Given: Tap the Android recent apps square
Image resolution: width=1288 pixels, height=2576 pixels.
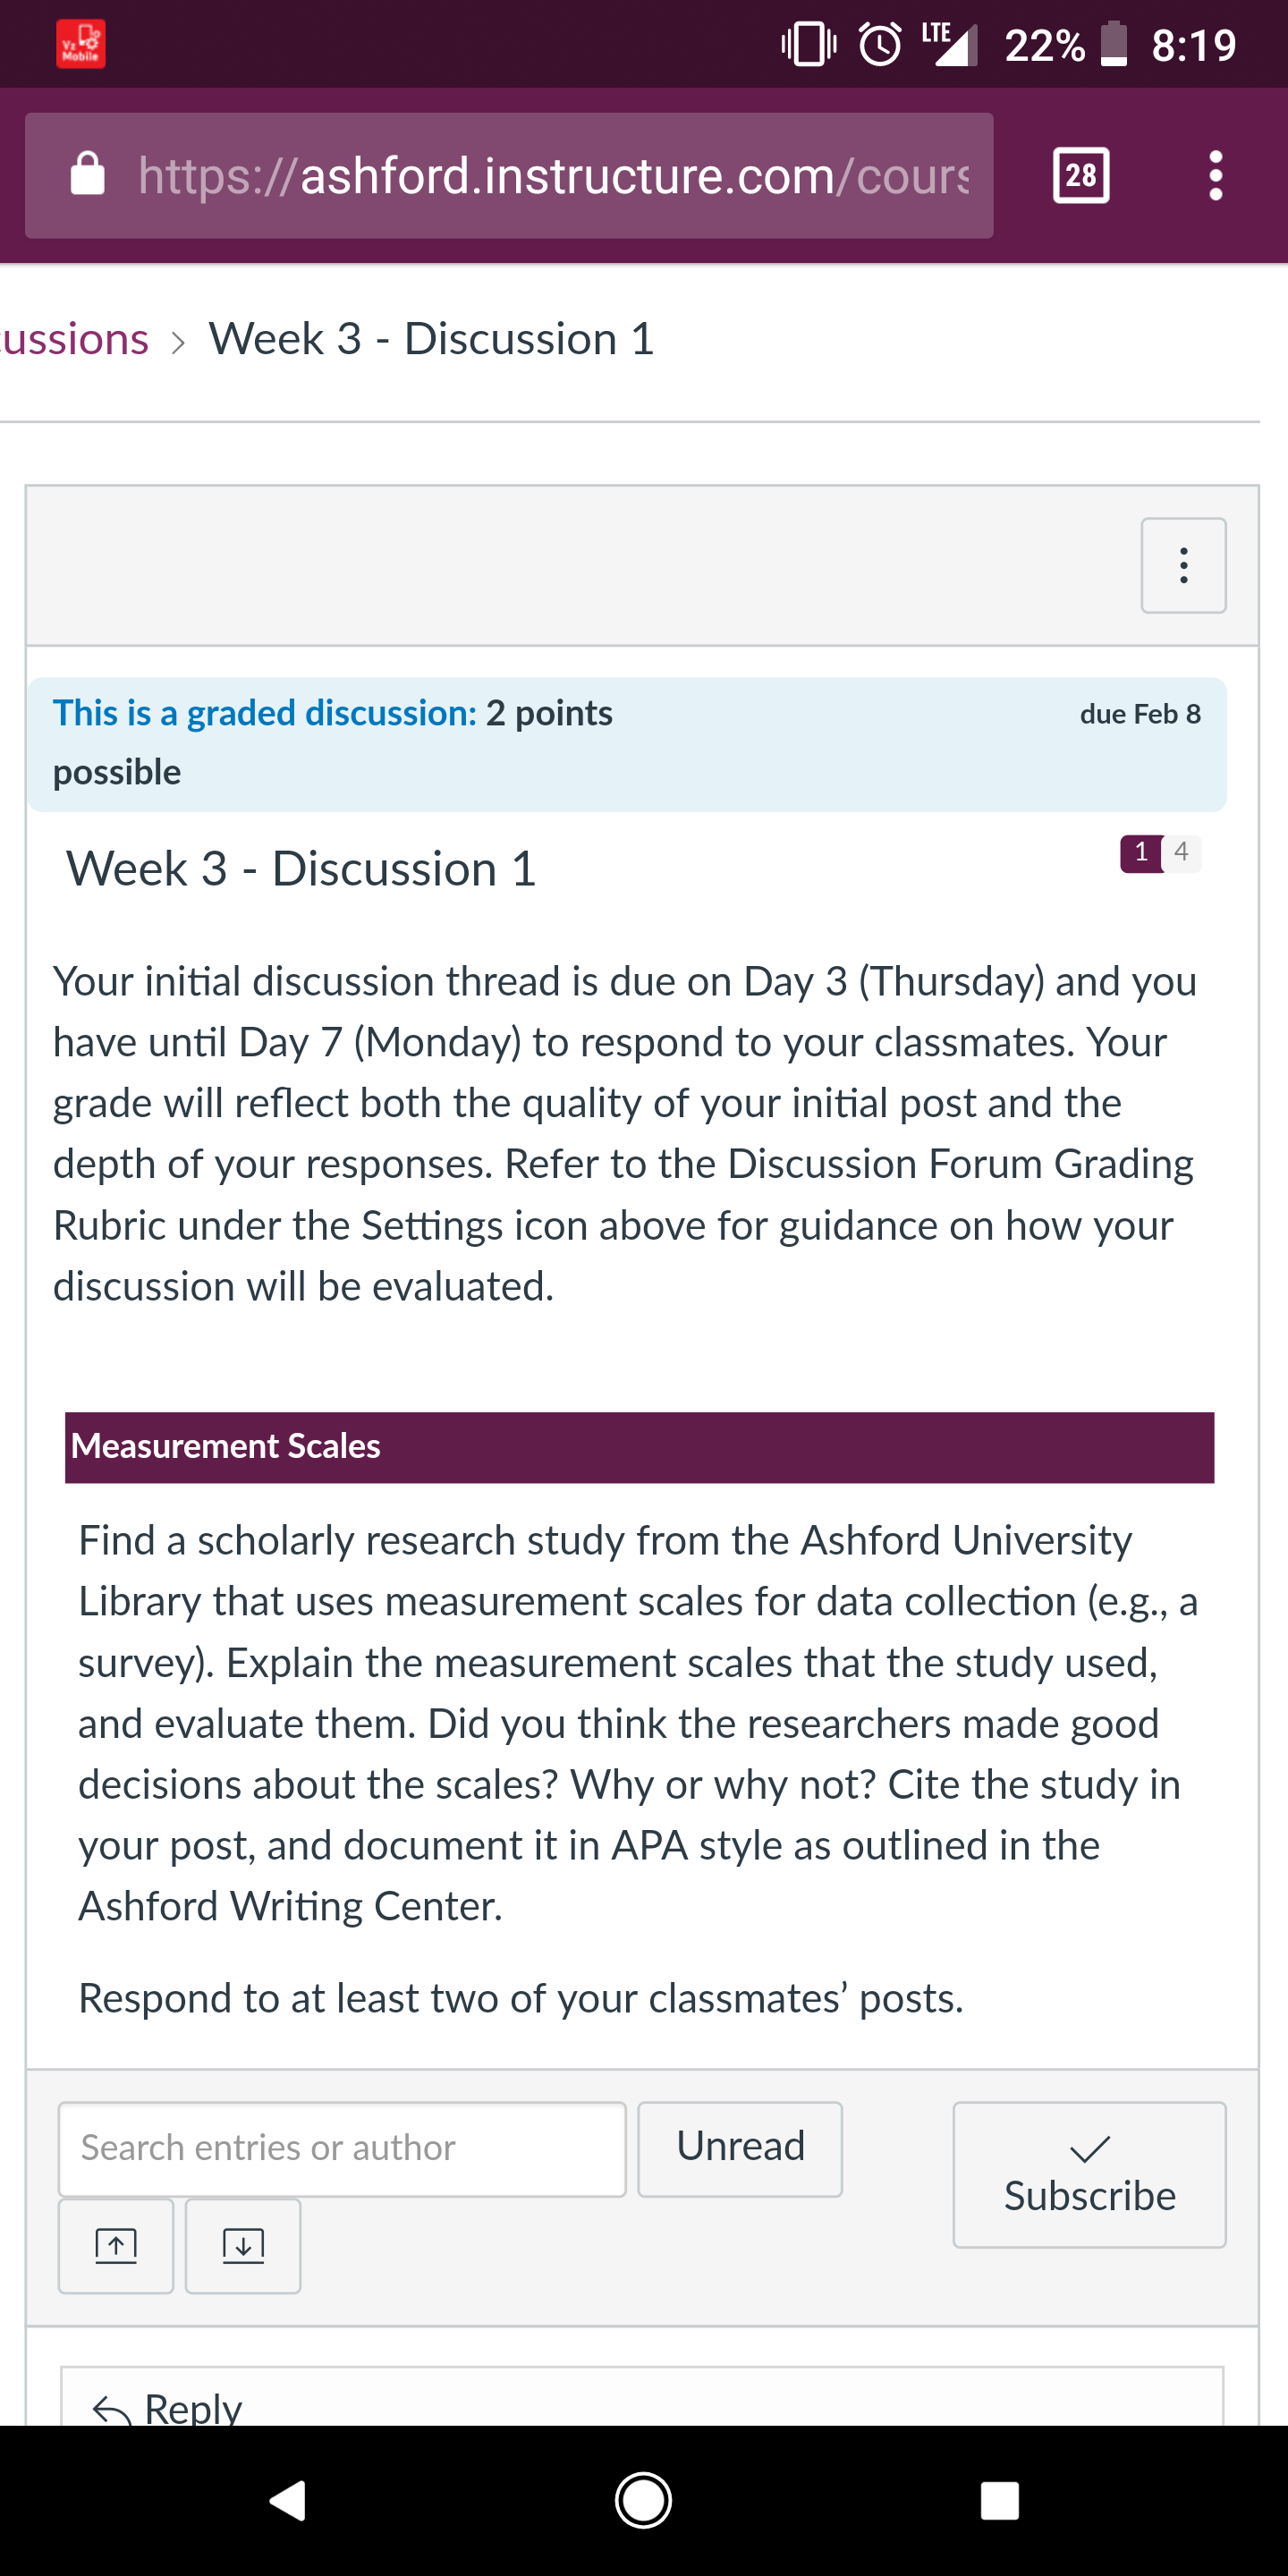Looking at the screenshot, I should 999,2500.
